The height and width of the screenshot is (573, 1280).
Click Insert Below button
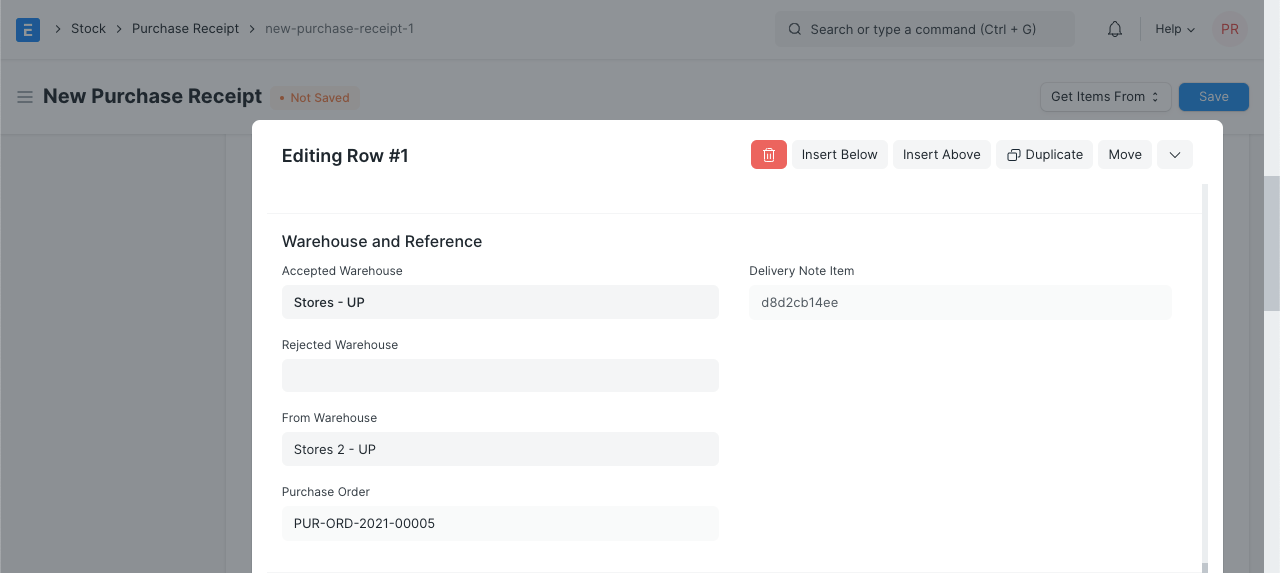pos(839,155)
